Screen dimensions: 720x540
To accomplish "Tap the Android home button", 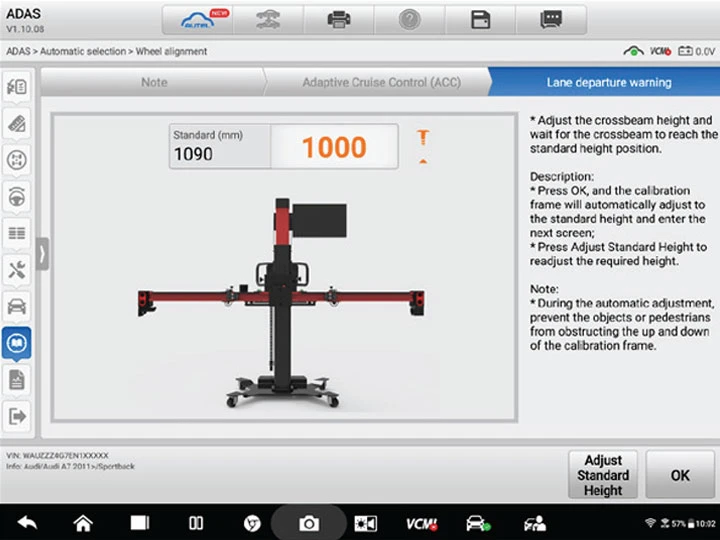I will click(x=83, y=522).
